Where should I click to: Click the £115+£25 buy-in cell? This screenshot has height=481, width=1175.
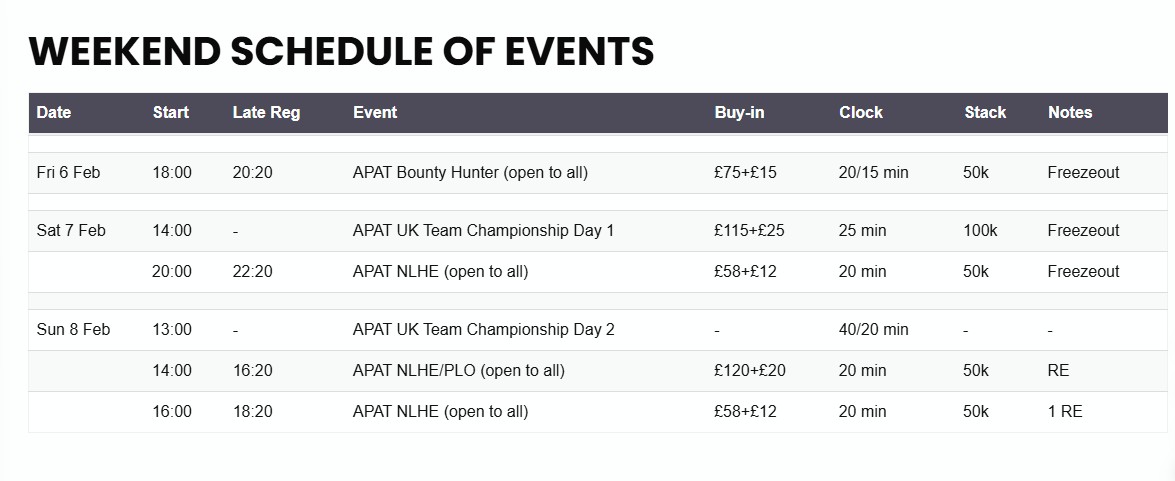click(749, 231)
